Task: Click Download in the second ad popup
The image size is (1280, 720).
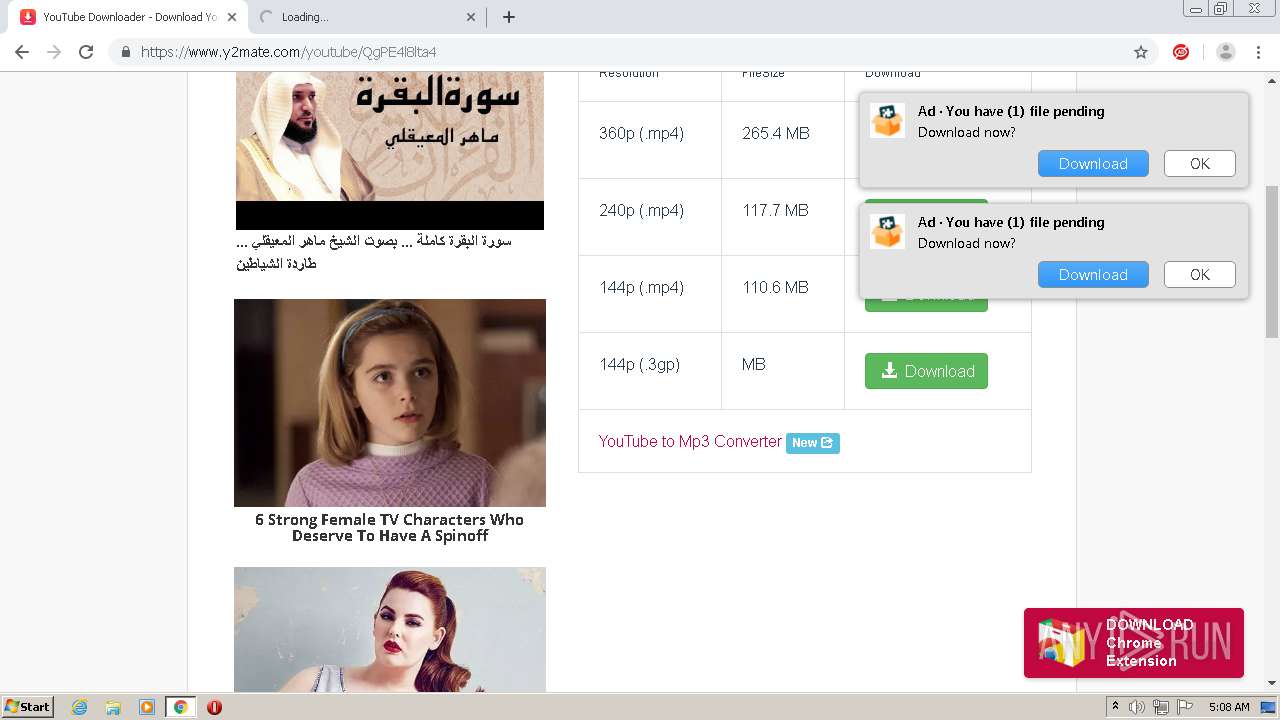Action: pos(1093,275)
